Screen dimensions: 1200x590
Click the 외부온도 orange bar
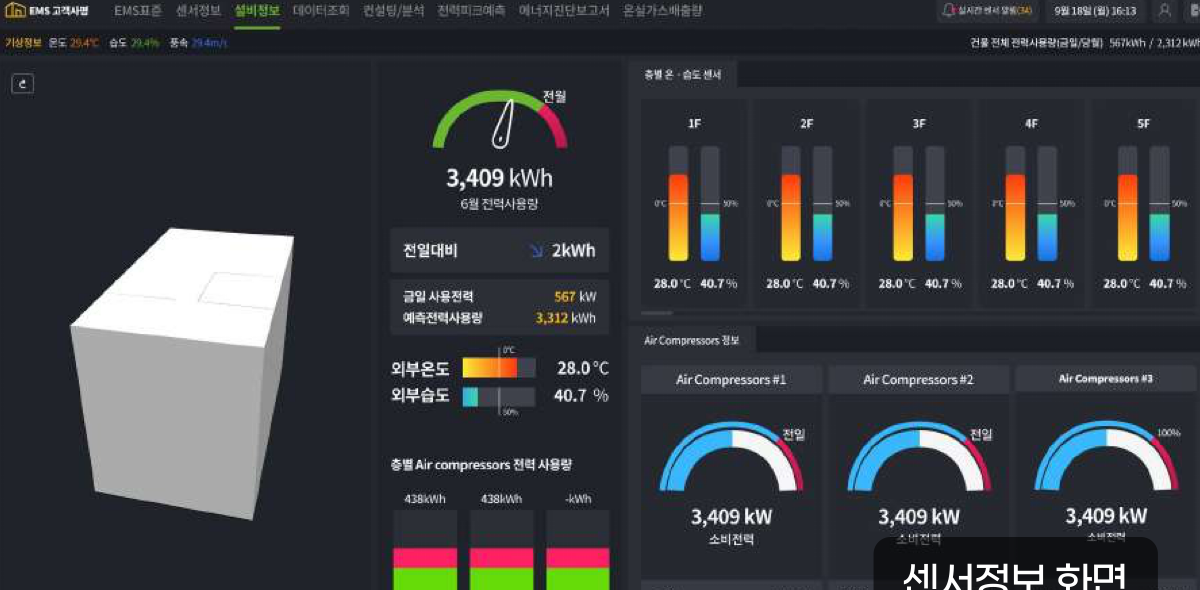(489, 367)
